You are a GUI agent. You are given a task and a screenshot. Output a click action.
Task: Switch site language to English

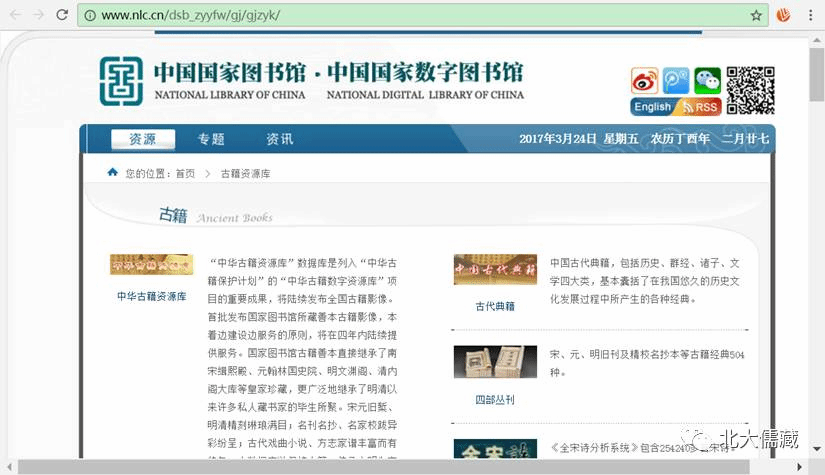pos(652,107)
